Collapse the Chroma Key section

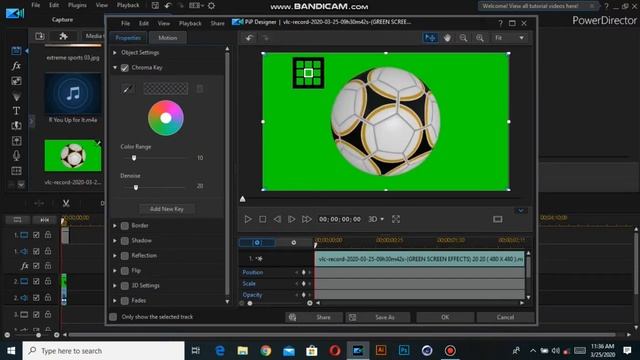pos(115,68)
